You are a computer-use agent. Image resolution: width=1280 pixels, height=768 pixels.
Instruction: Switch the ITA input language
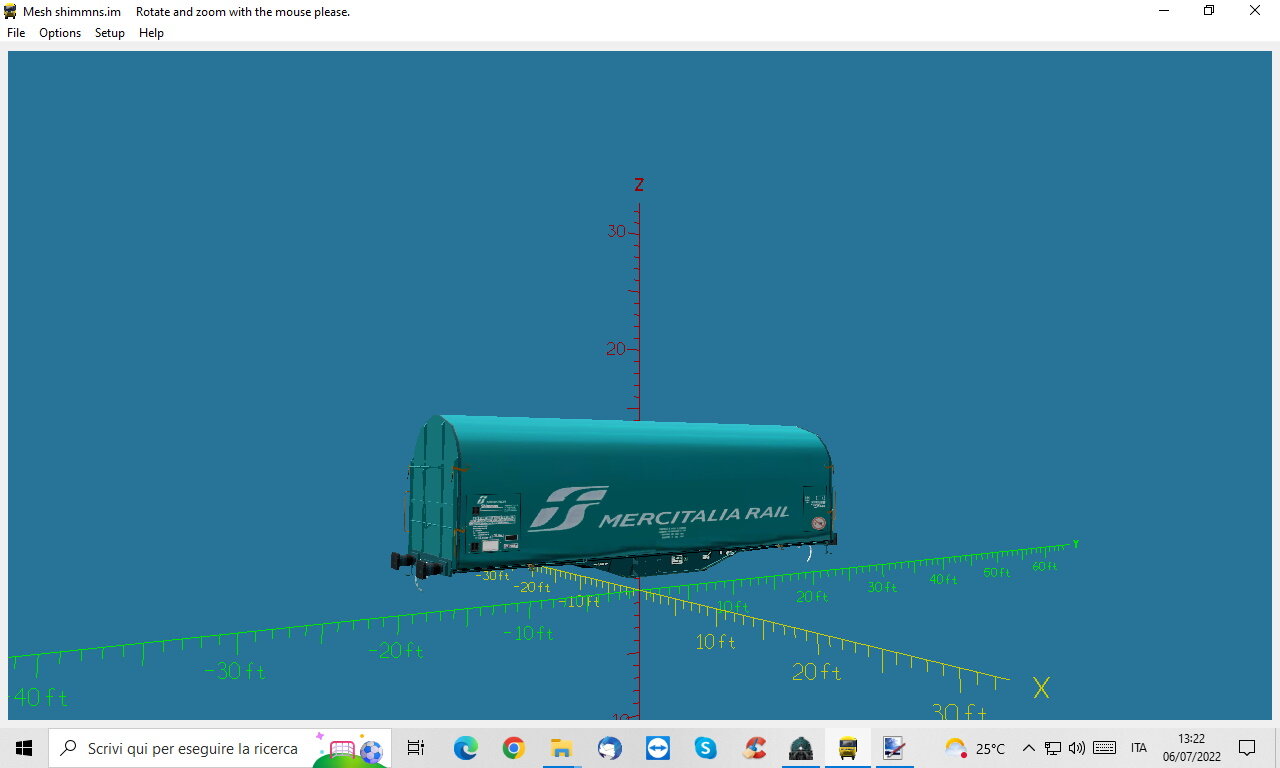click(x=1139, y=748)
